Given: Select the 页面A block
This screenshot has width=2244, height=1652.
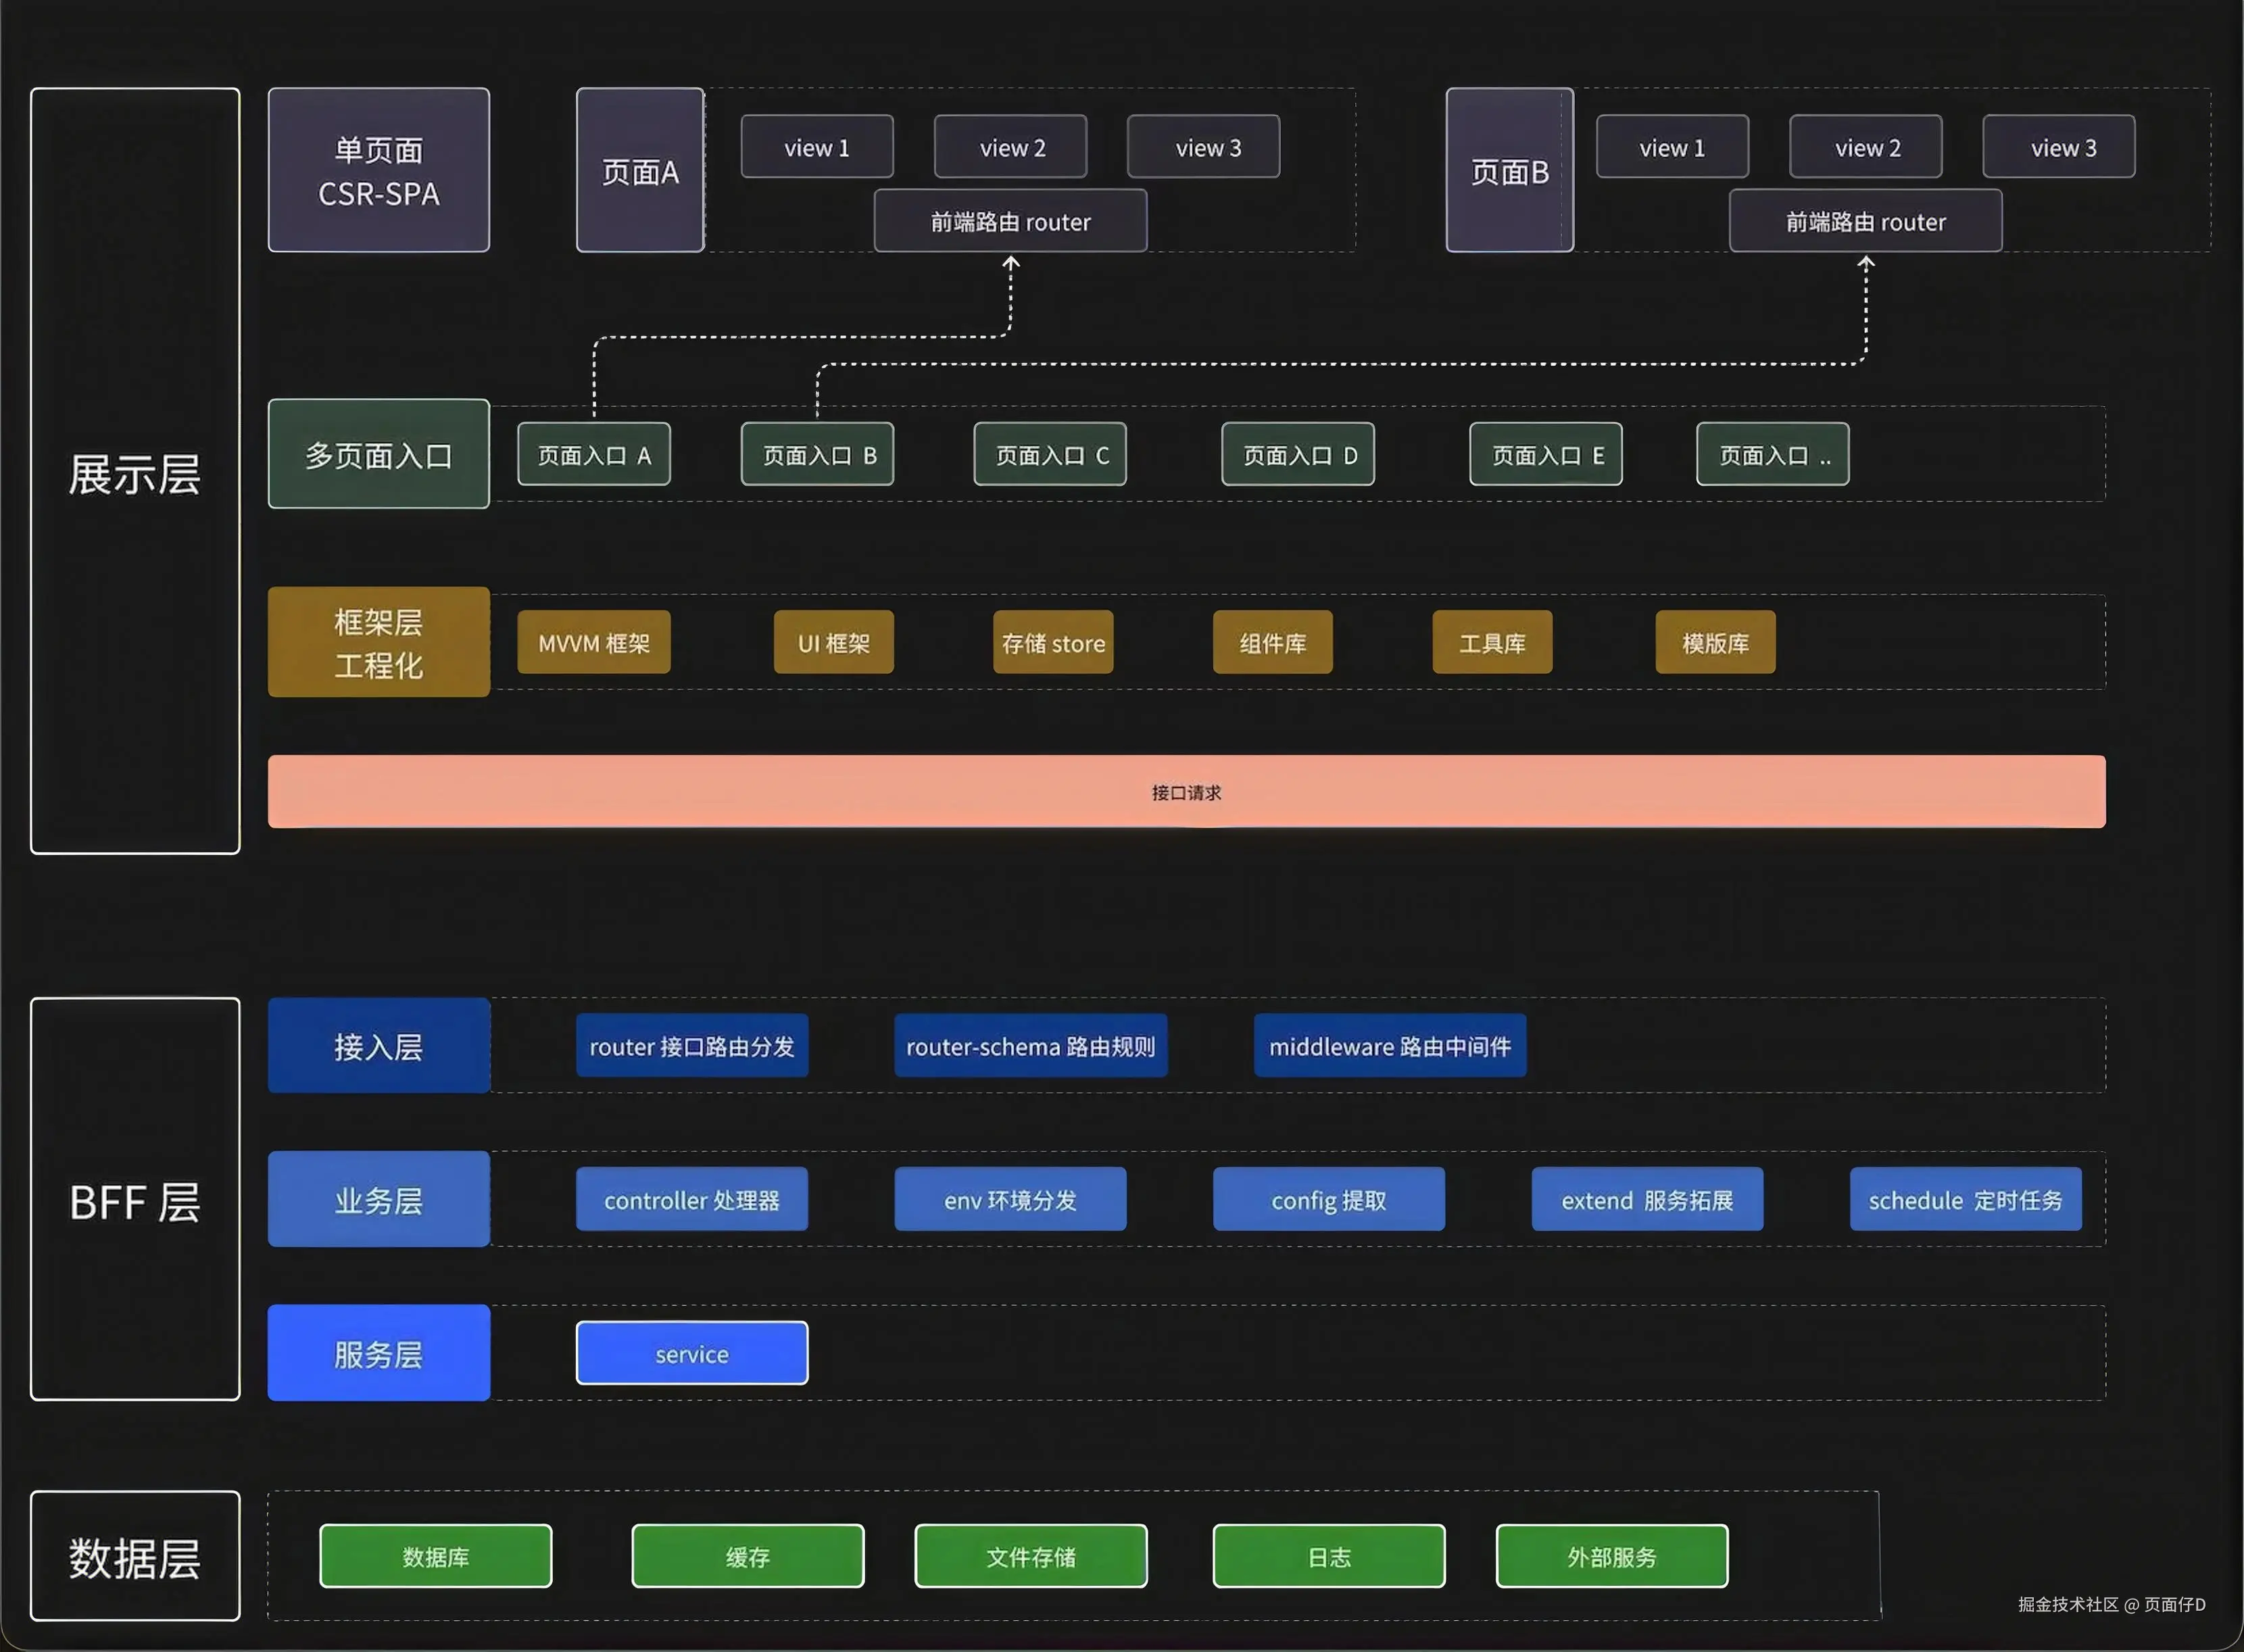Looking at the screenshot, I should coord(640,170).
